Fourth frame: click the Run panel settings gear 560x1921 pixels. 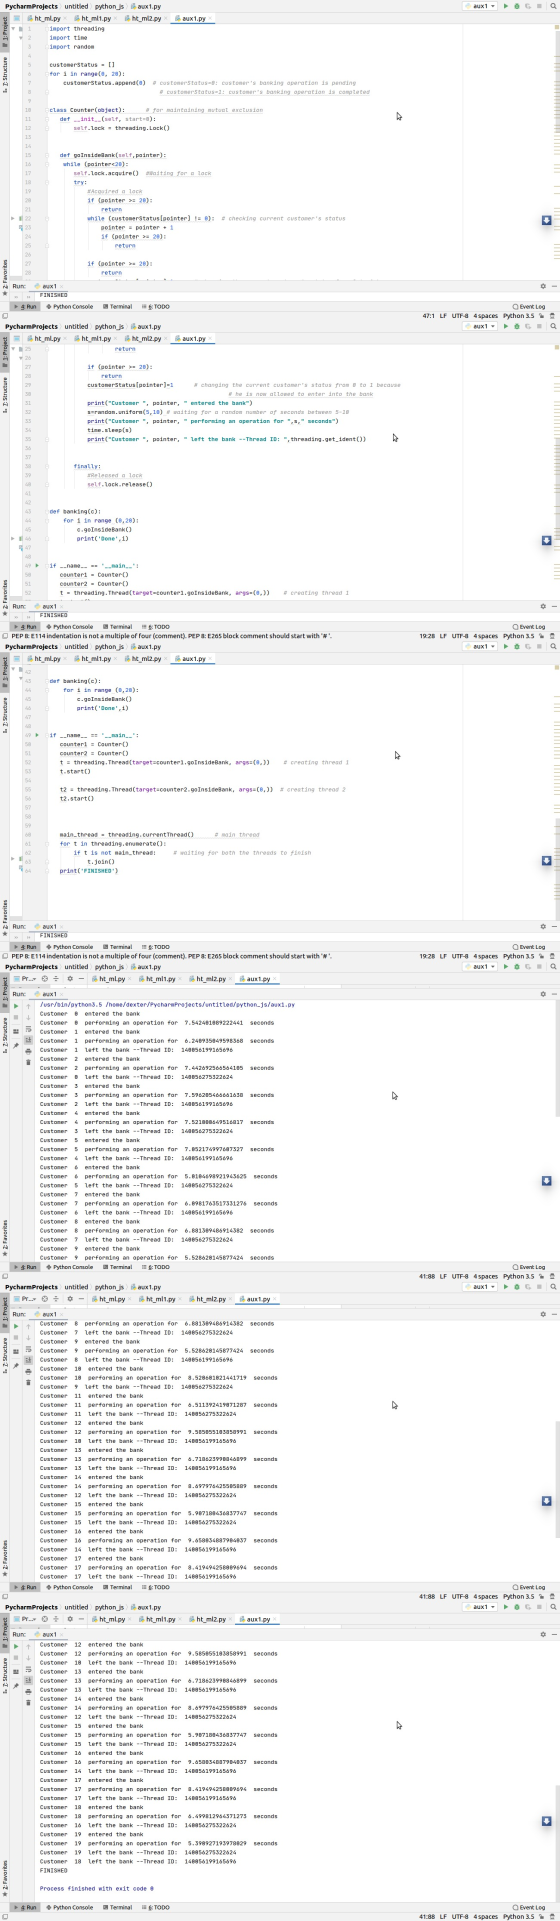click(542, 994)
